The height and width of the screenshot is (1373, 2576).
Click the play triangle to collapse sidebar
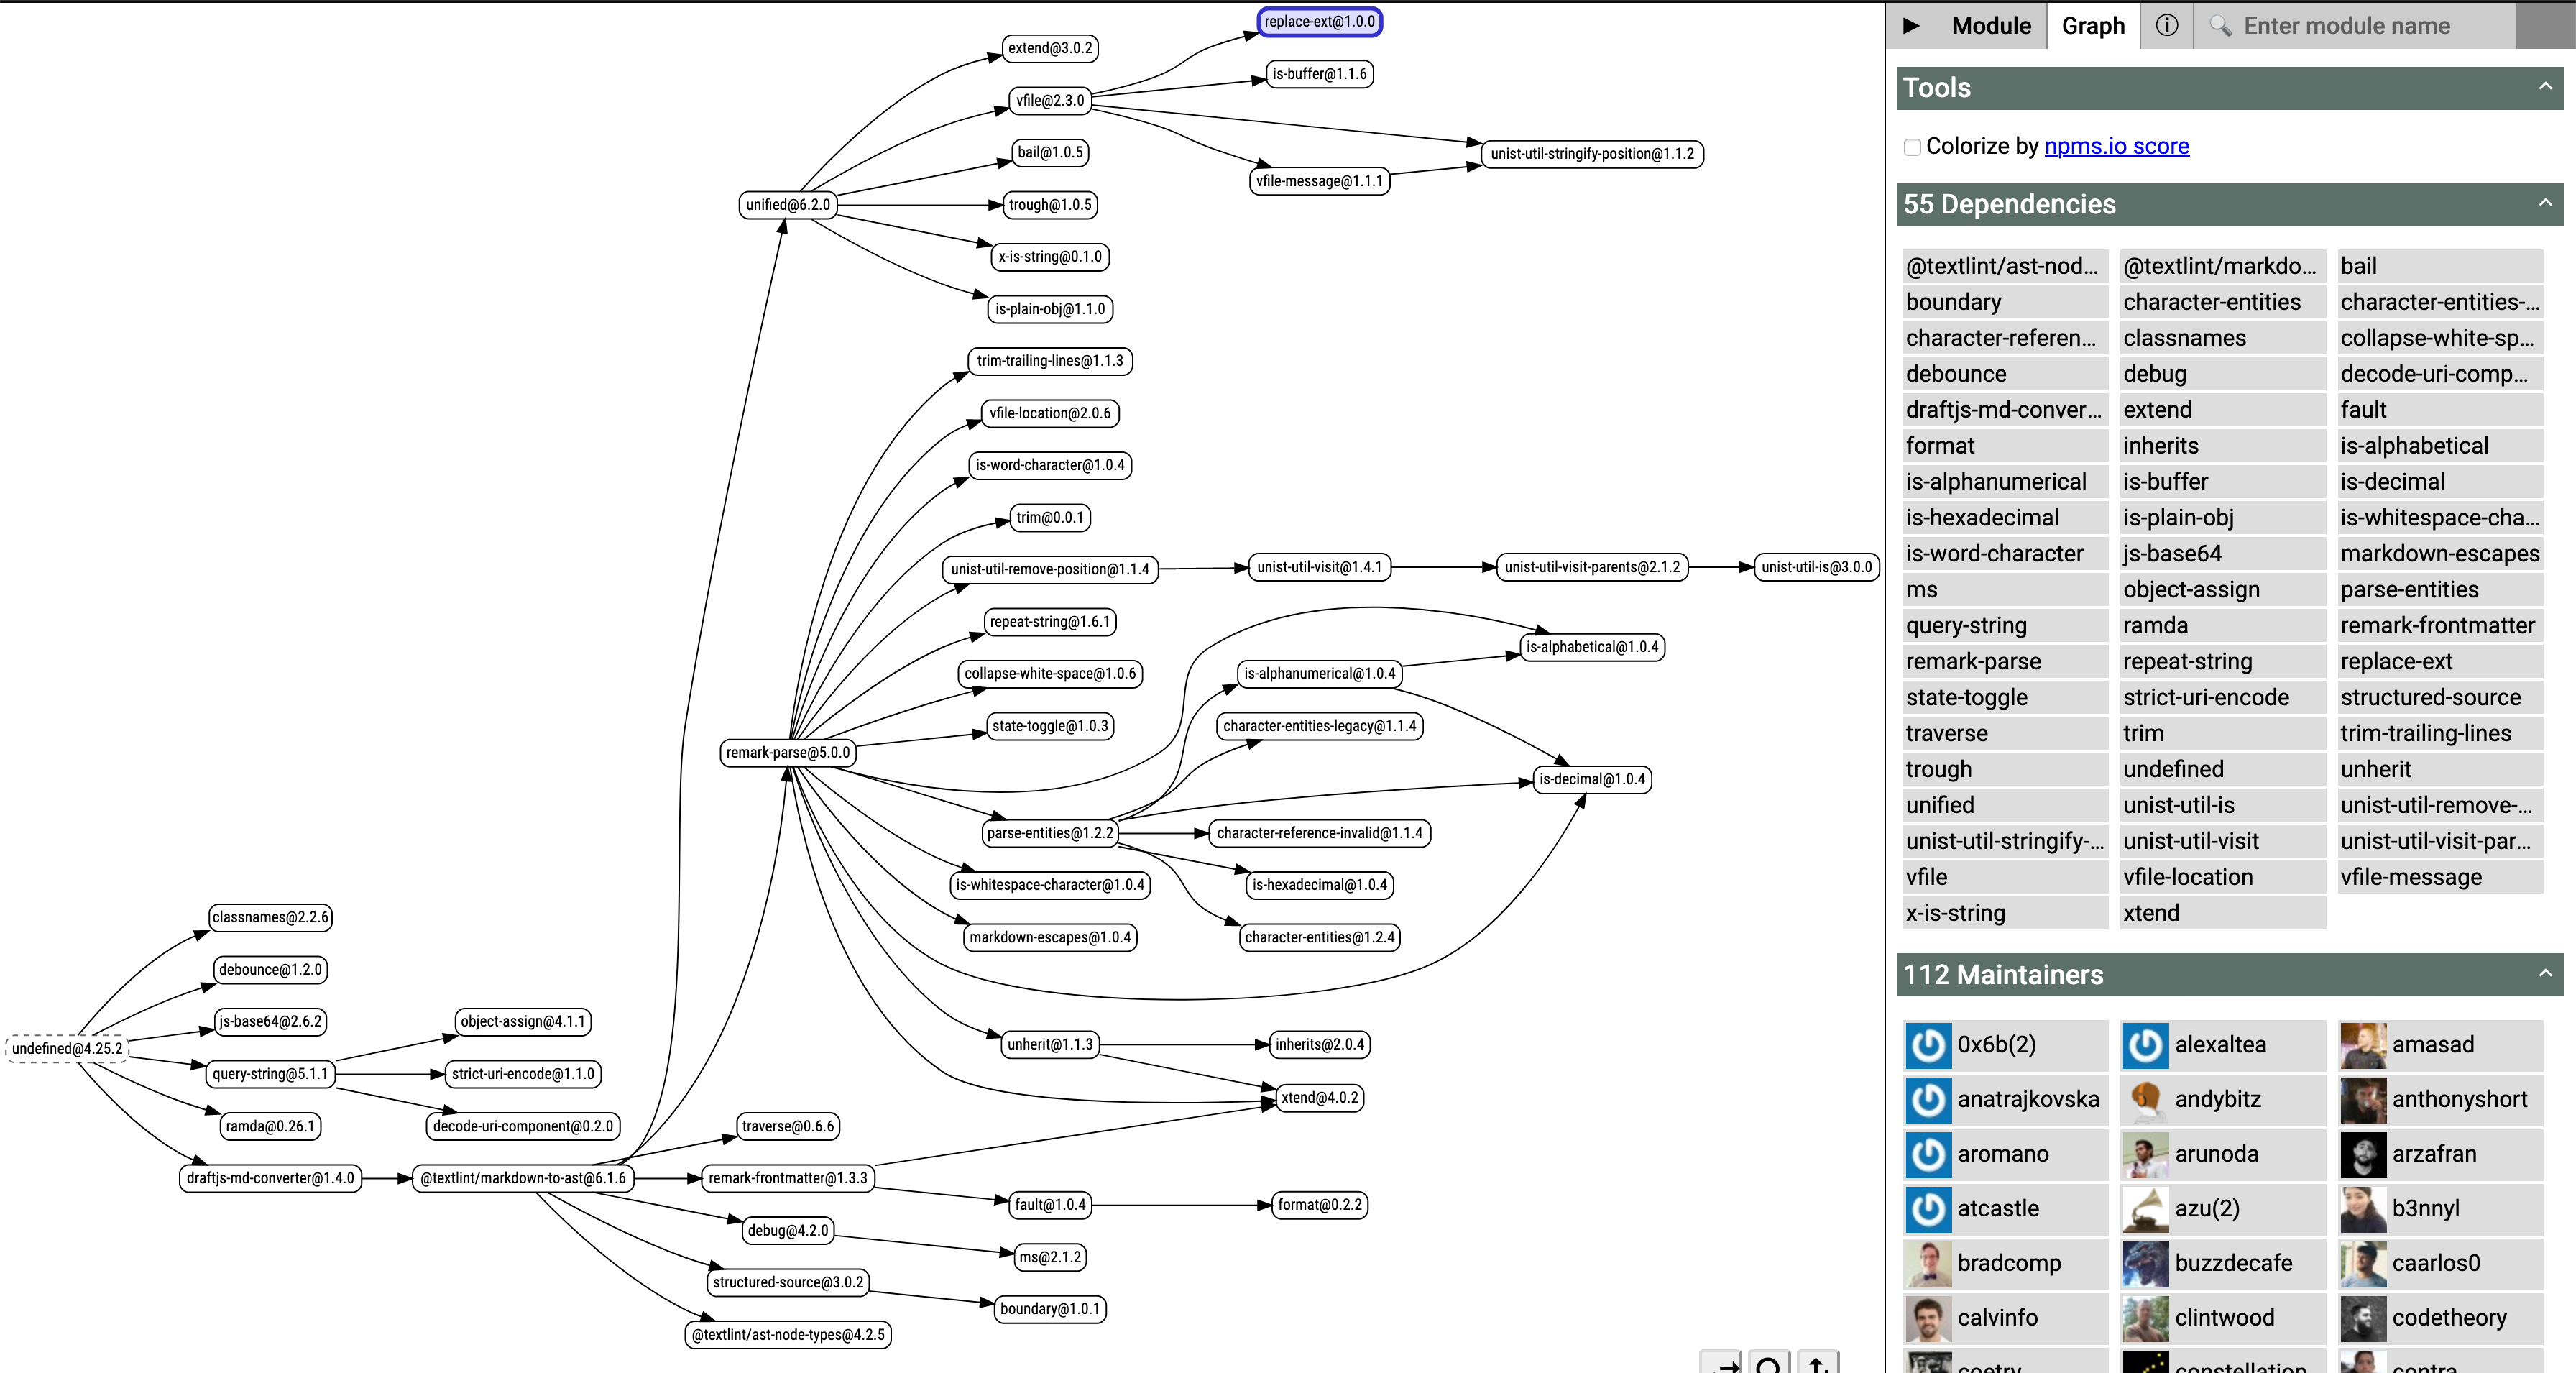click(1911, 25)
